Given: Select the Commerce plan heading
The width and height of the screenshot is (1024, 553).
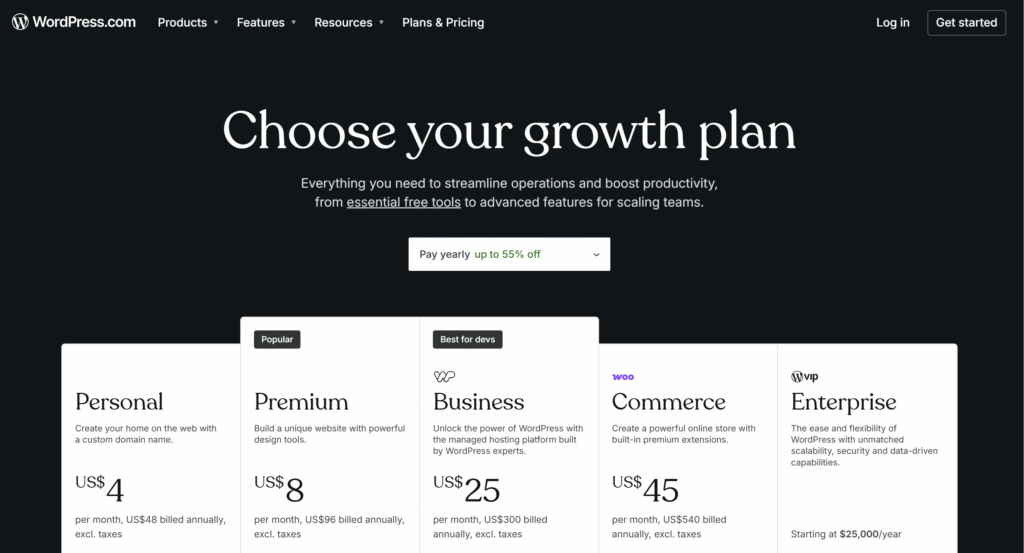Looking at the screenshot, I should (x=669, y=402).
